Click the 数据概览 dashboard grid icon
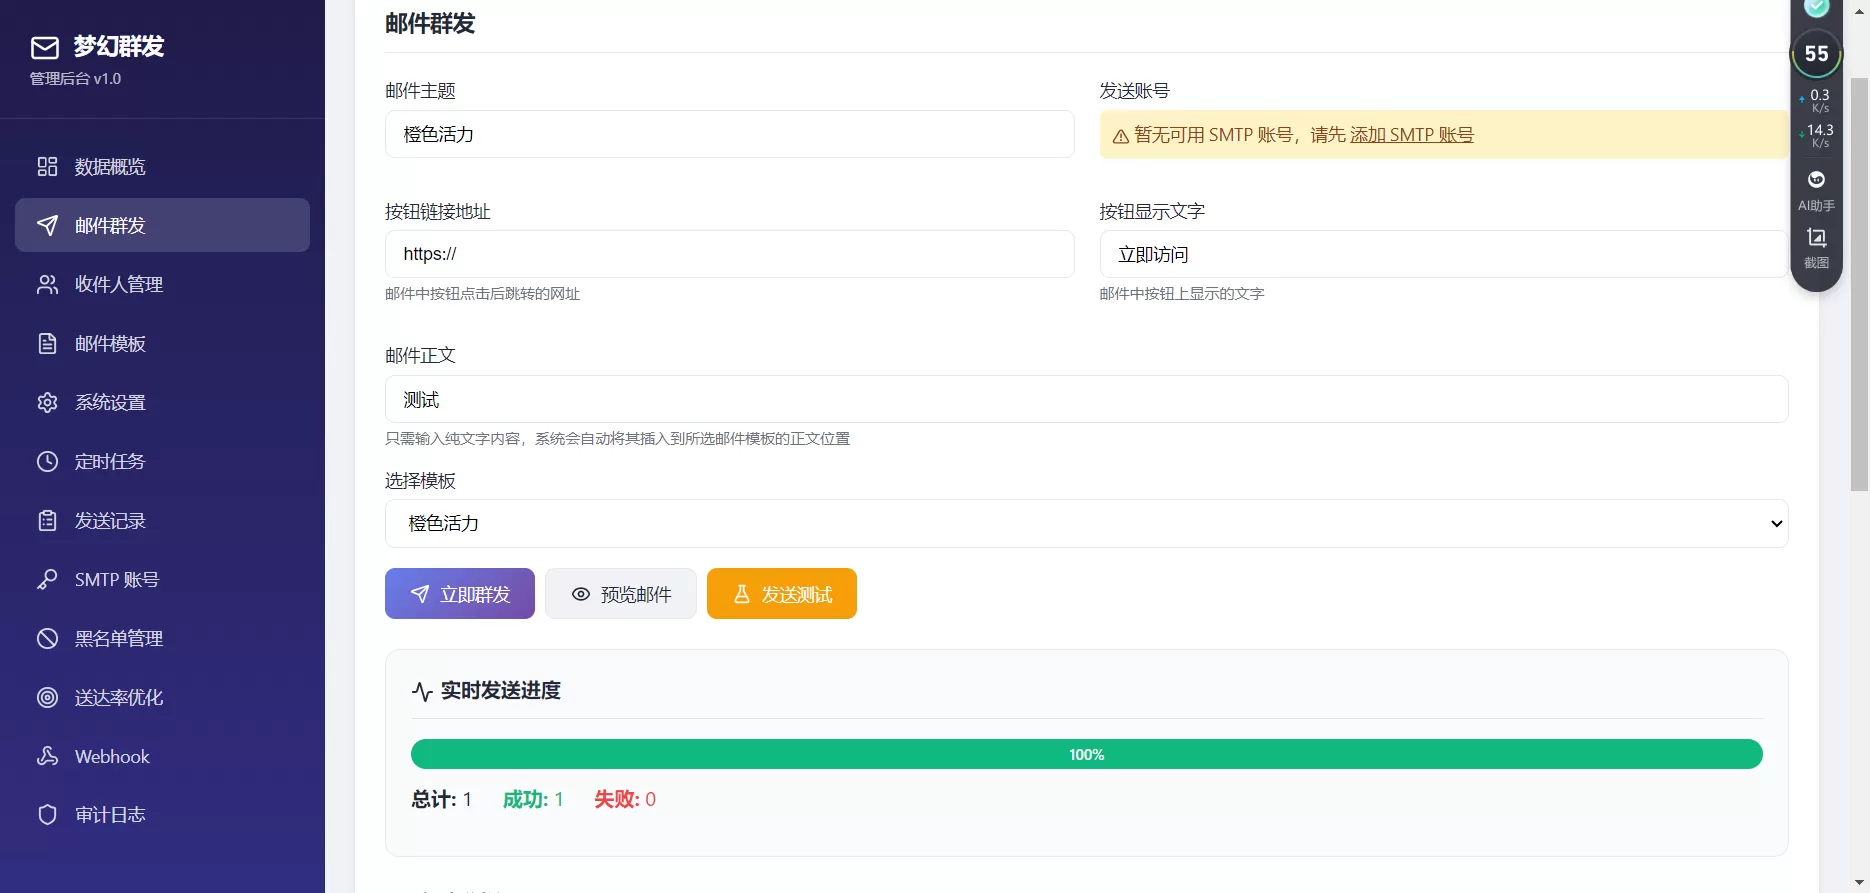Viewport: 1870px width, 893px height. click(47, 166)
